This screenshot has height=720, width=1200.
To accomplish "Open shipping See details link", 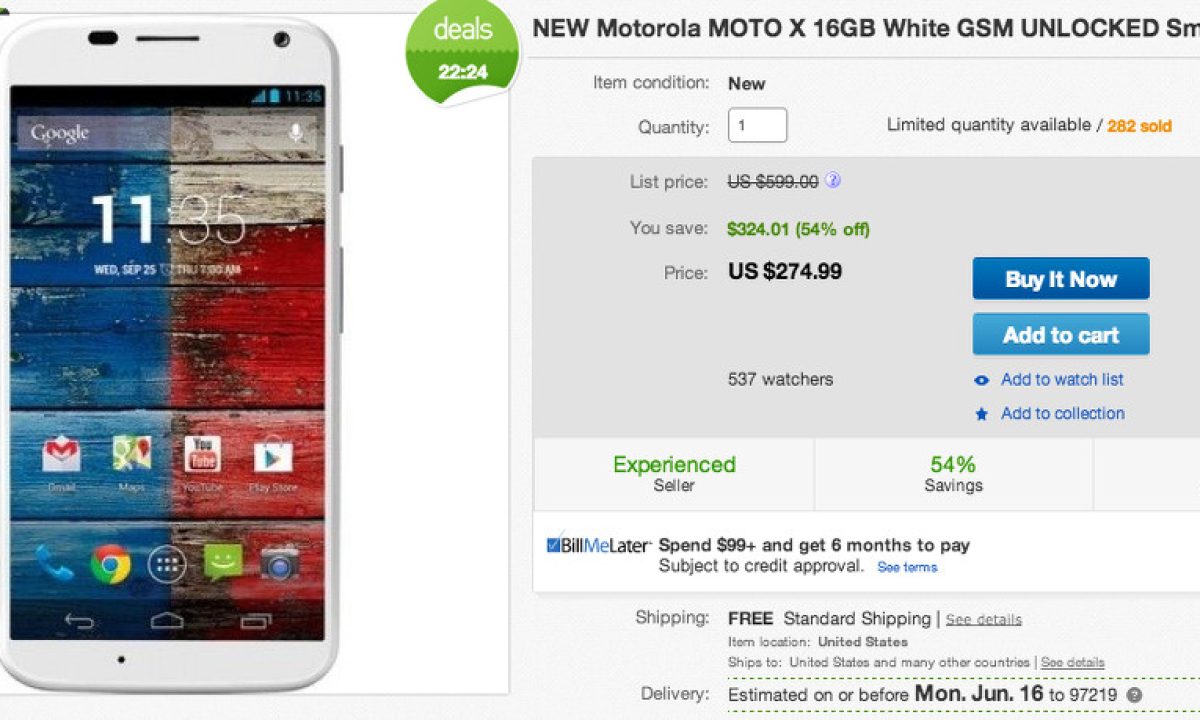I will (x=984, y=620).
